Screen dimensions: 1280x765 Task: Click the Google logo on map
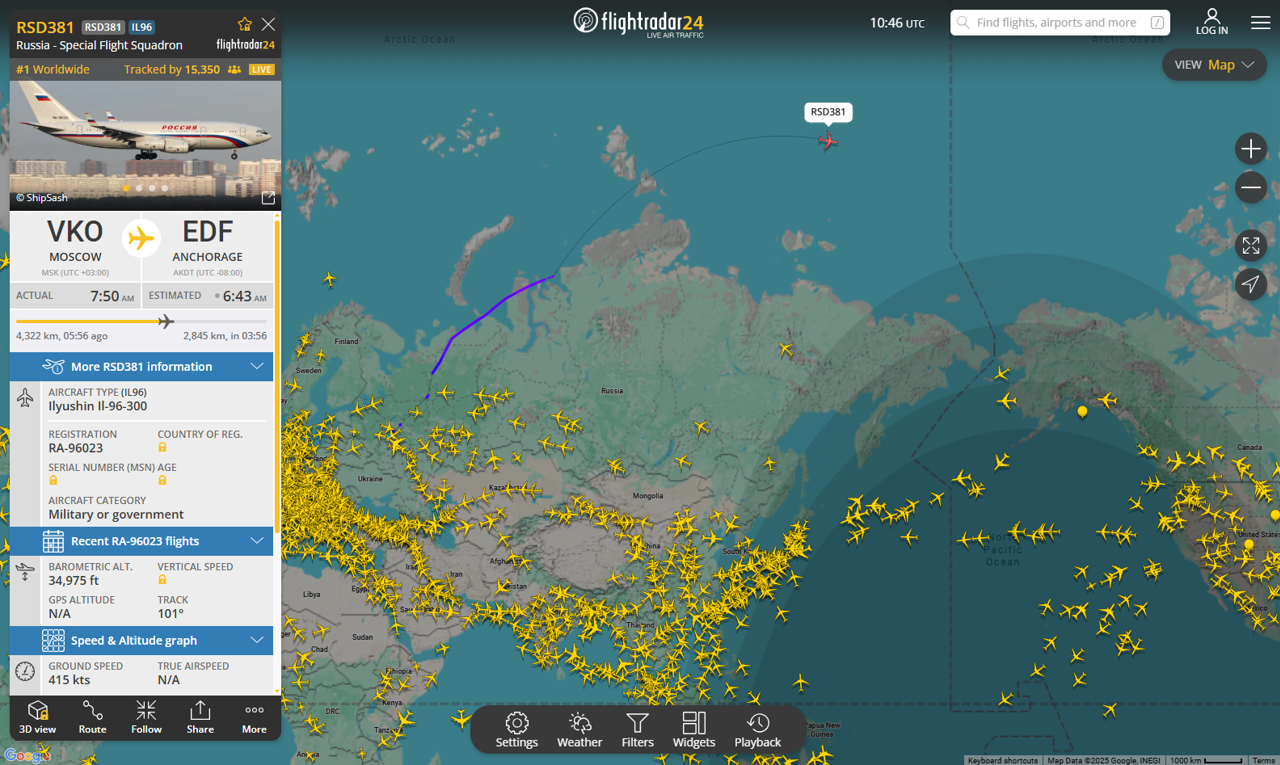[x=26, y=756]
